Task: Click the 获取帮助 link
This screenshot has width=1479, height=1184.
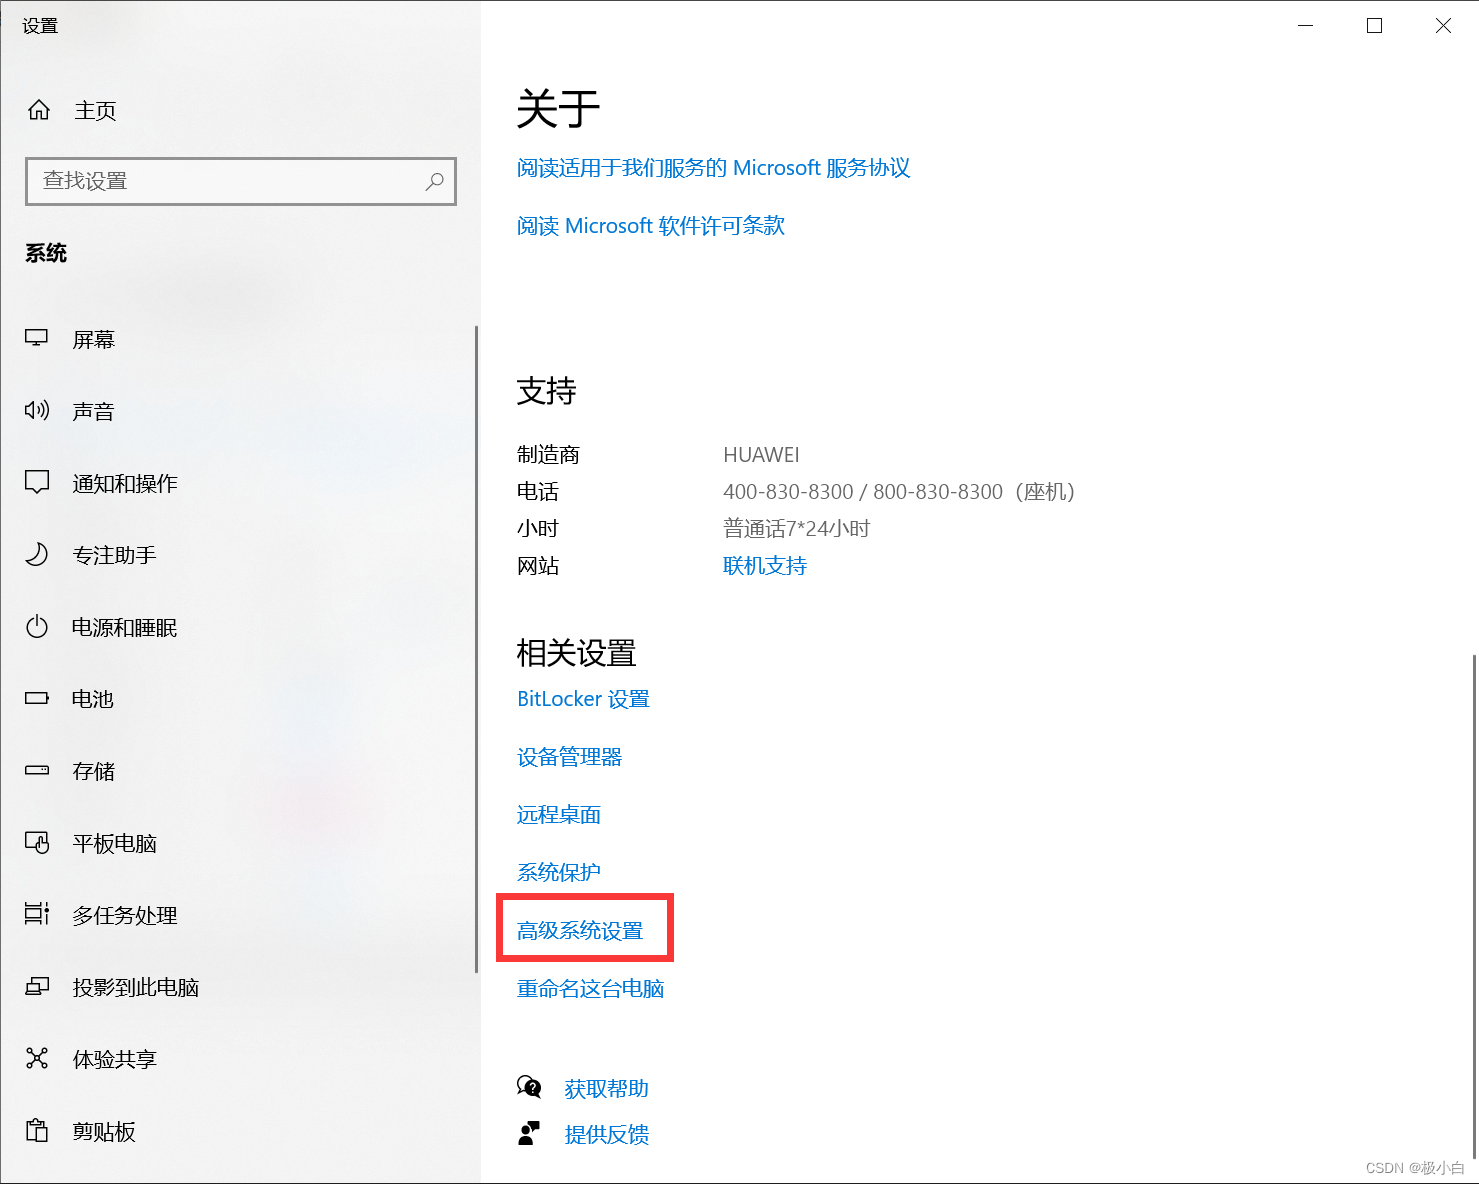Action: (607, 1088)
